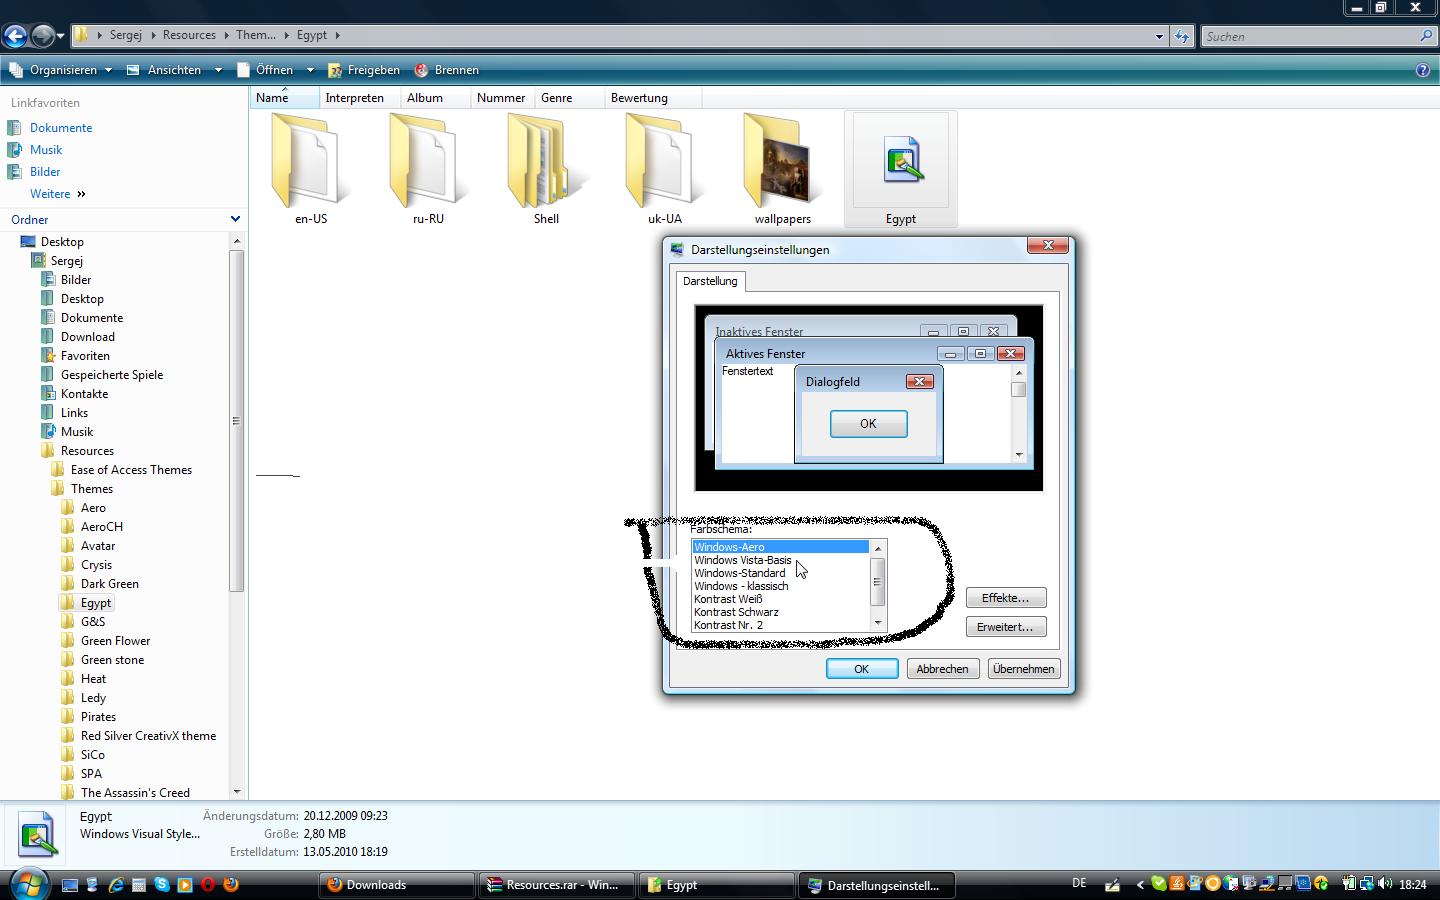Click the Musik link favorite
The width and height of the screenshot is (1440, 900).
(x=46, y=150)
